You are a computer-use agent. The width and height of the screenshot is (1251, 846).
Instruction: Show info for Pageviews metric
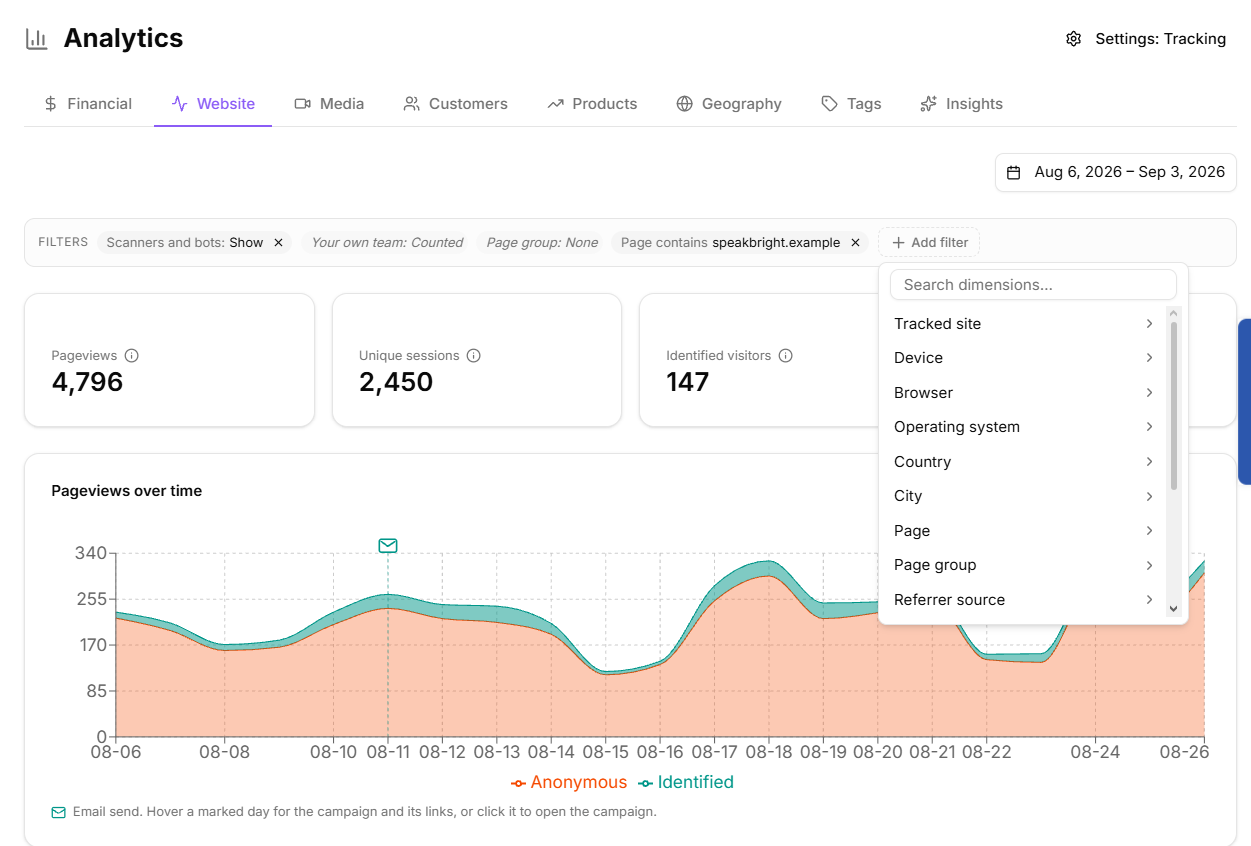coord(132,355)
